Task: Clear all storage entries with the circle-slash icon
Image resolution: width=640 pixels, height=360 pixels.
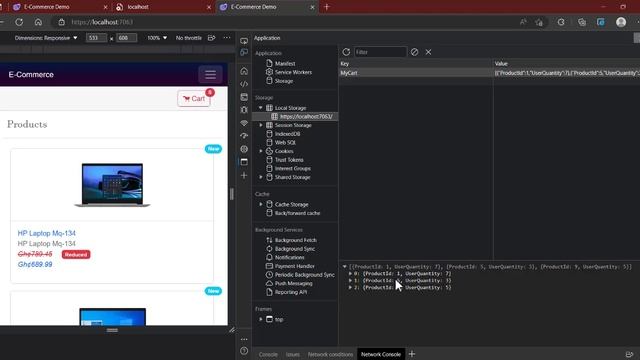Action: pos(414,52)
